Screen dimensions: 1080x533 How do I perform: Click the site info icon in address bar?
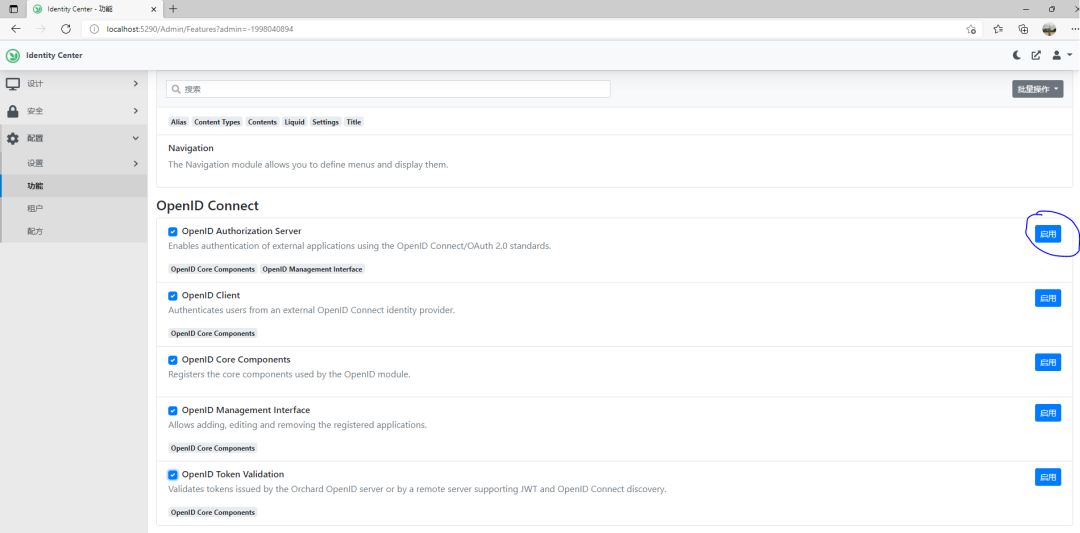[x=94, y=29]
